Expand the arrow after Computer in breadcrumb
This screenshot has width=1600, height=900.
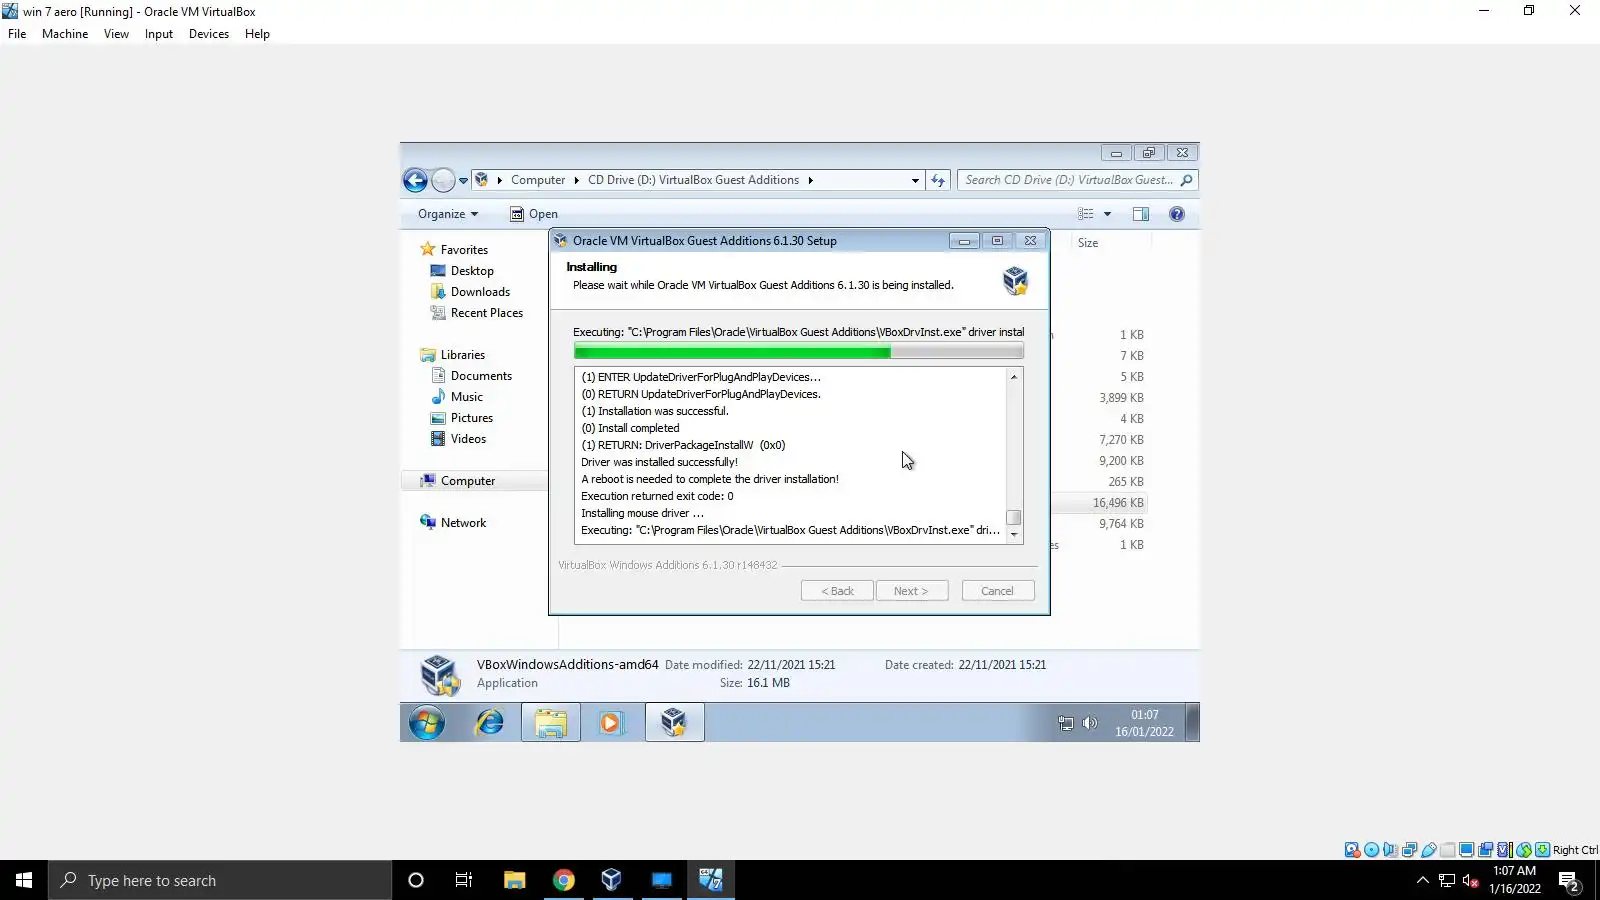pyautogui.click(x=577, y=180)
